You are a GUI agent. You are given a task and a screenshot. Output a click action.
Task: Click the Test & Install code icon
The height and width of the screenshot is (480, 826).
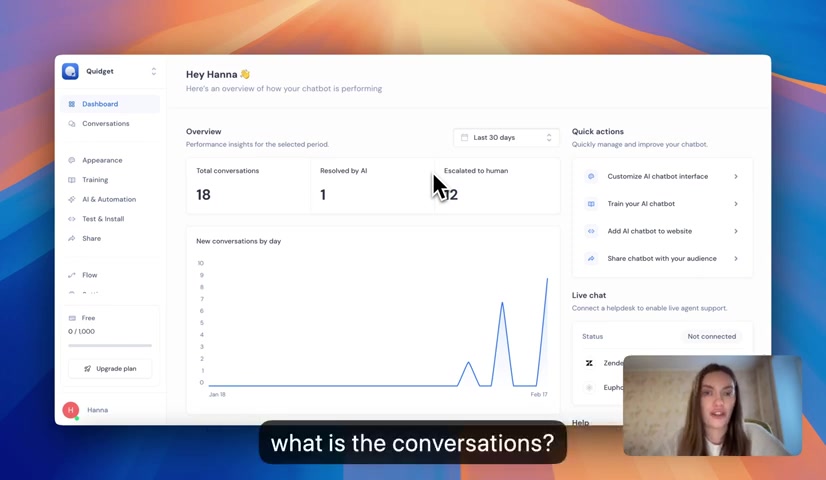pyautogui.click(x=72, y=219)
